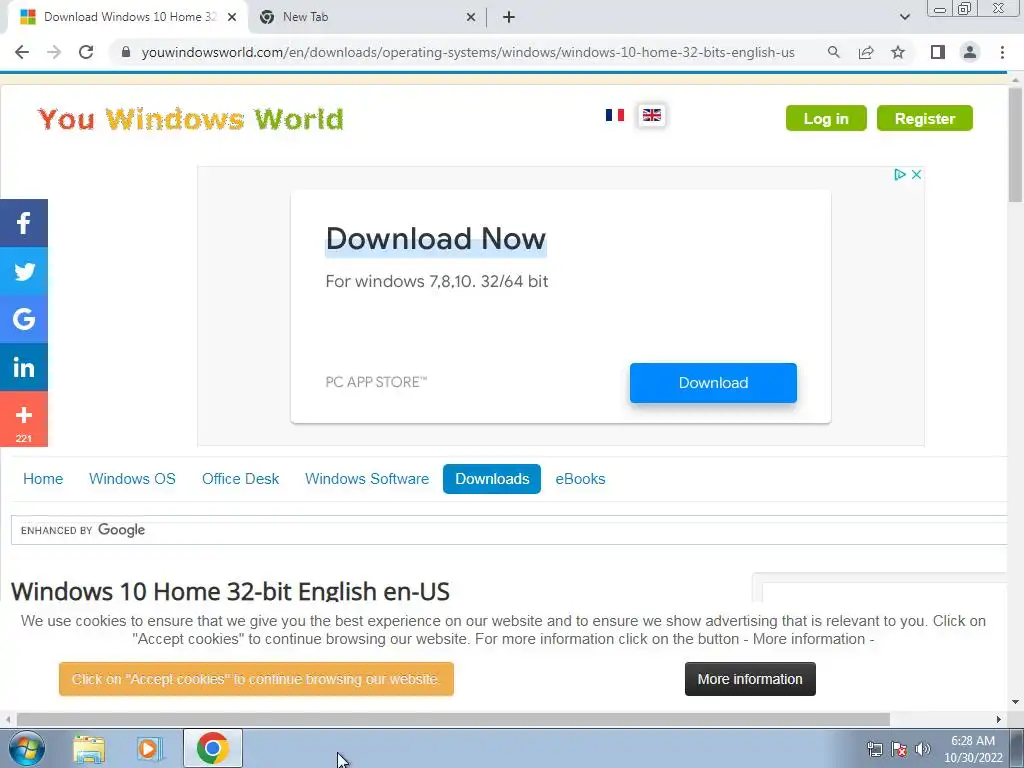Open the browser side panel icon
The width and height of the screenshot is (1024, 768).
(x=938, y=52)
